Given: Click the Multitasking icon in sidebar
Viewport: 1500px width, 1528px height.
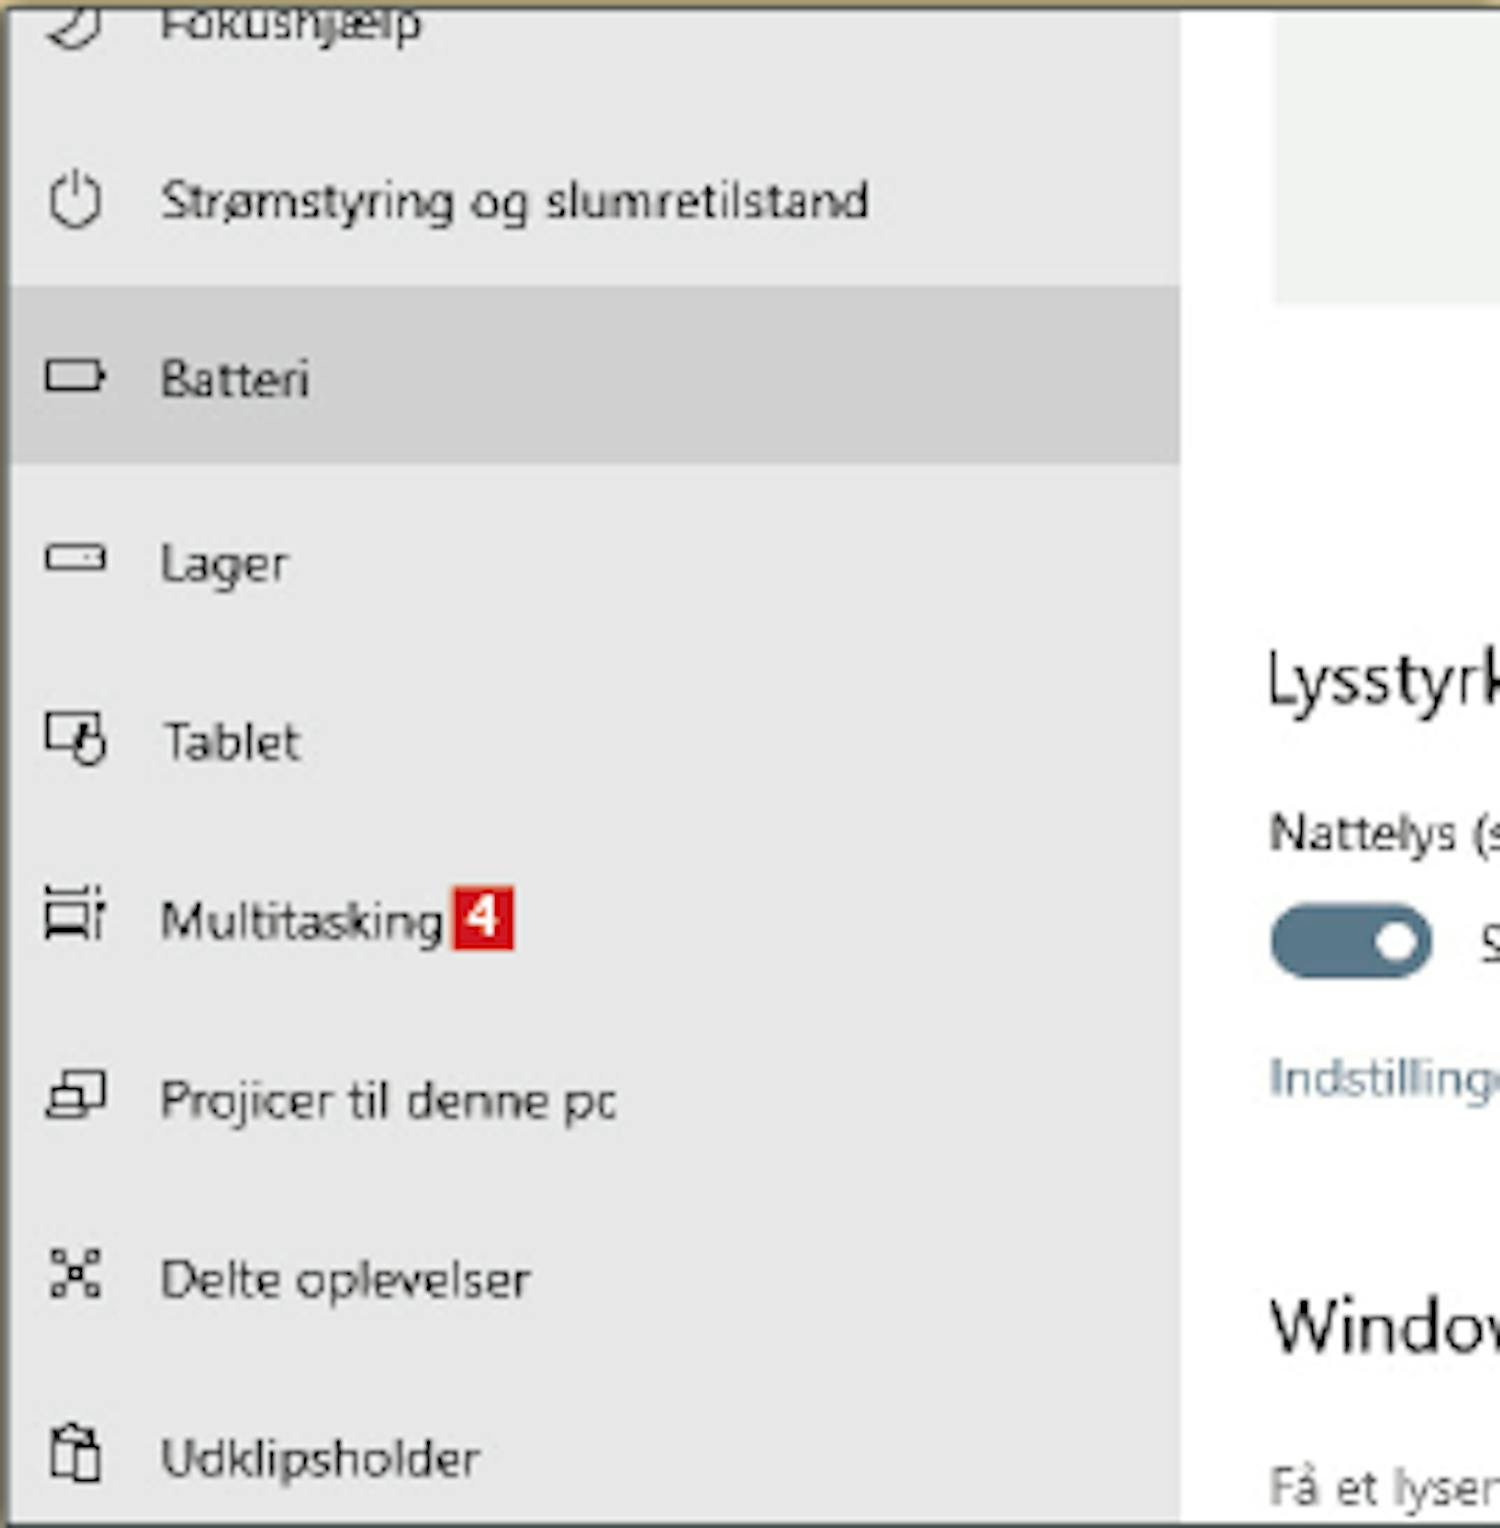Looking at the screenshot, I should [75, 914].
